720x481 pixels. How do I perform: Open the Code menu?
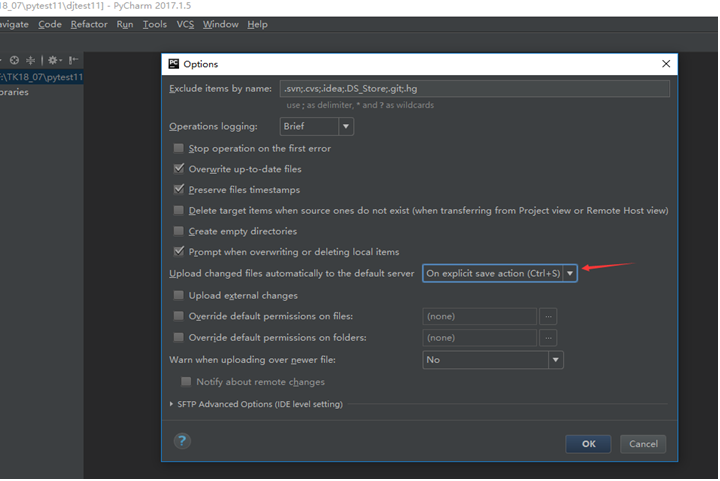point(50,24)
